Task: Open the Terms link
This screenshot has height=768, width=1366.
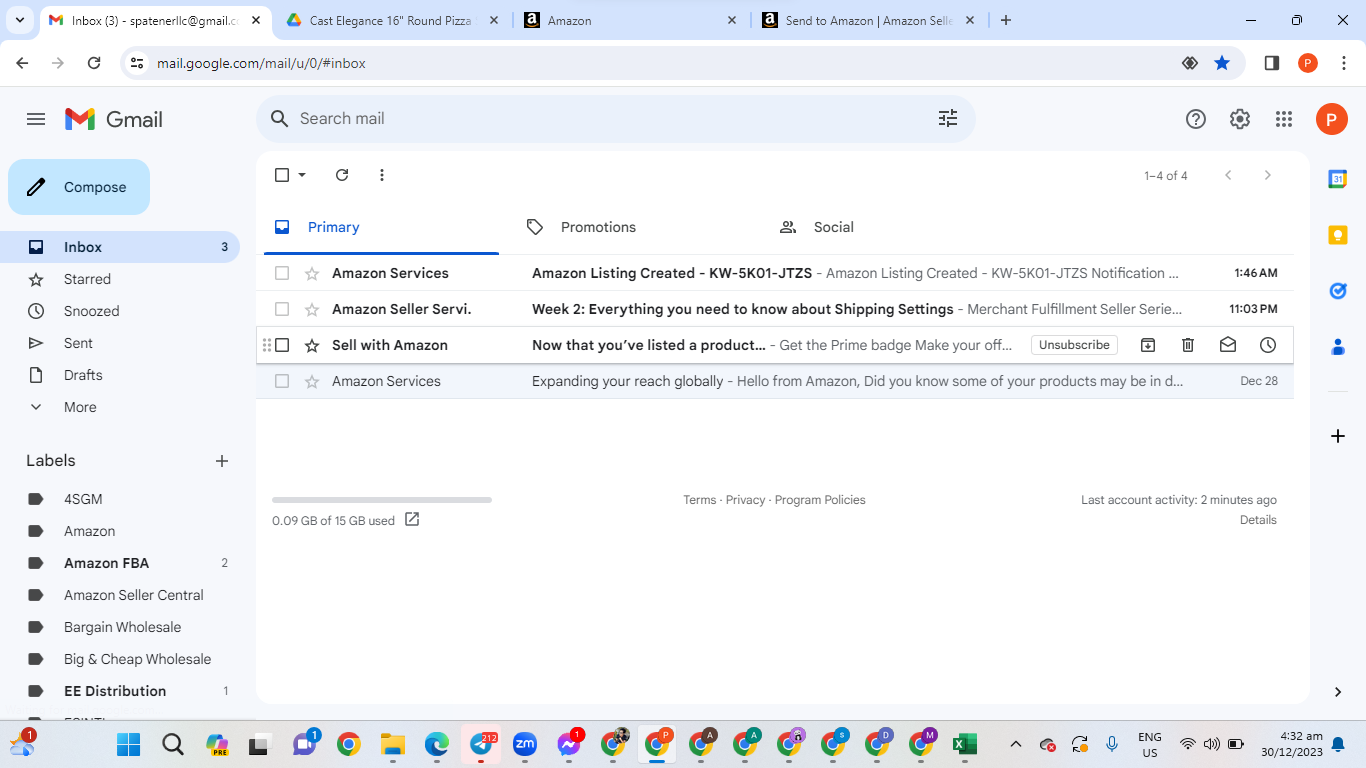Action: click(699, 500)
